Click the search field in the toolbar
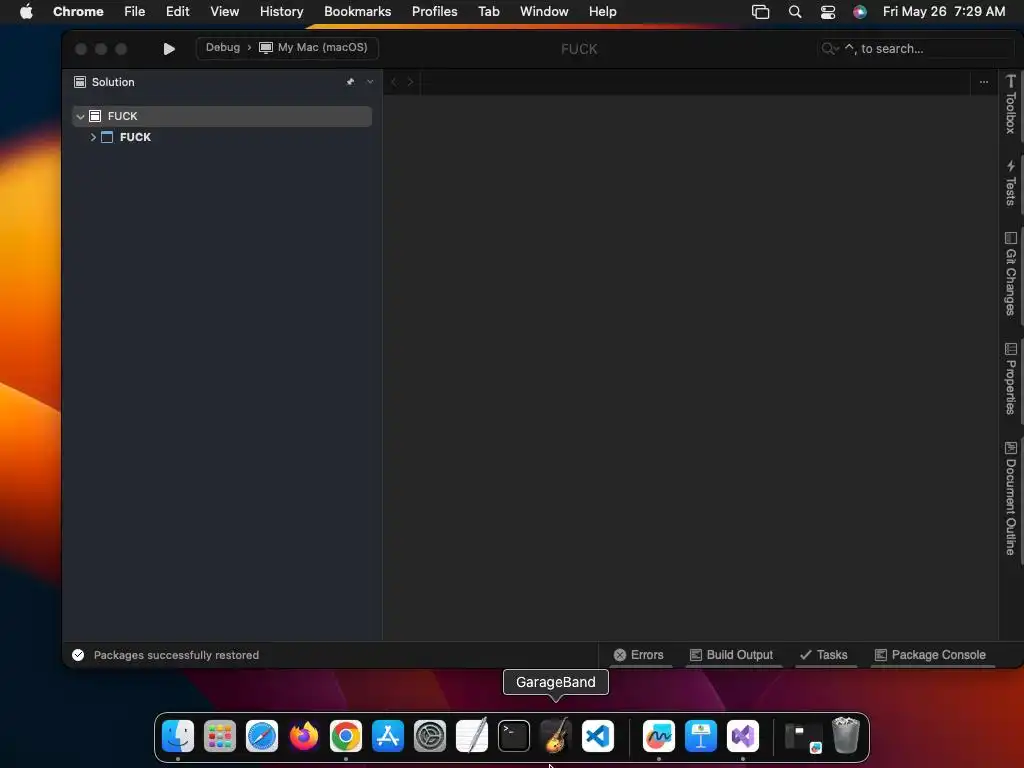Image resolution: width=1024 pixels, height=768 pixels. tap(914, 49)
